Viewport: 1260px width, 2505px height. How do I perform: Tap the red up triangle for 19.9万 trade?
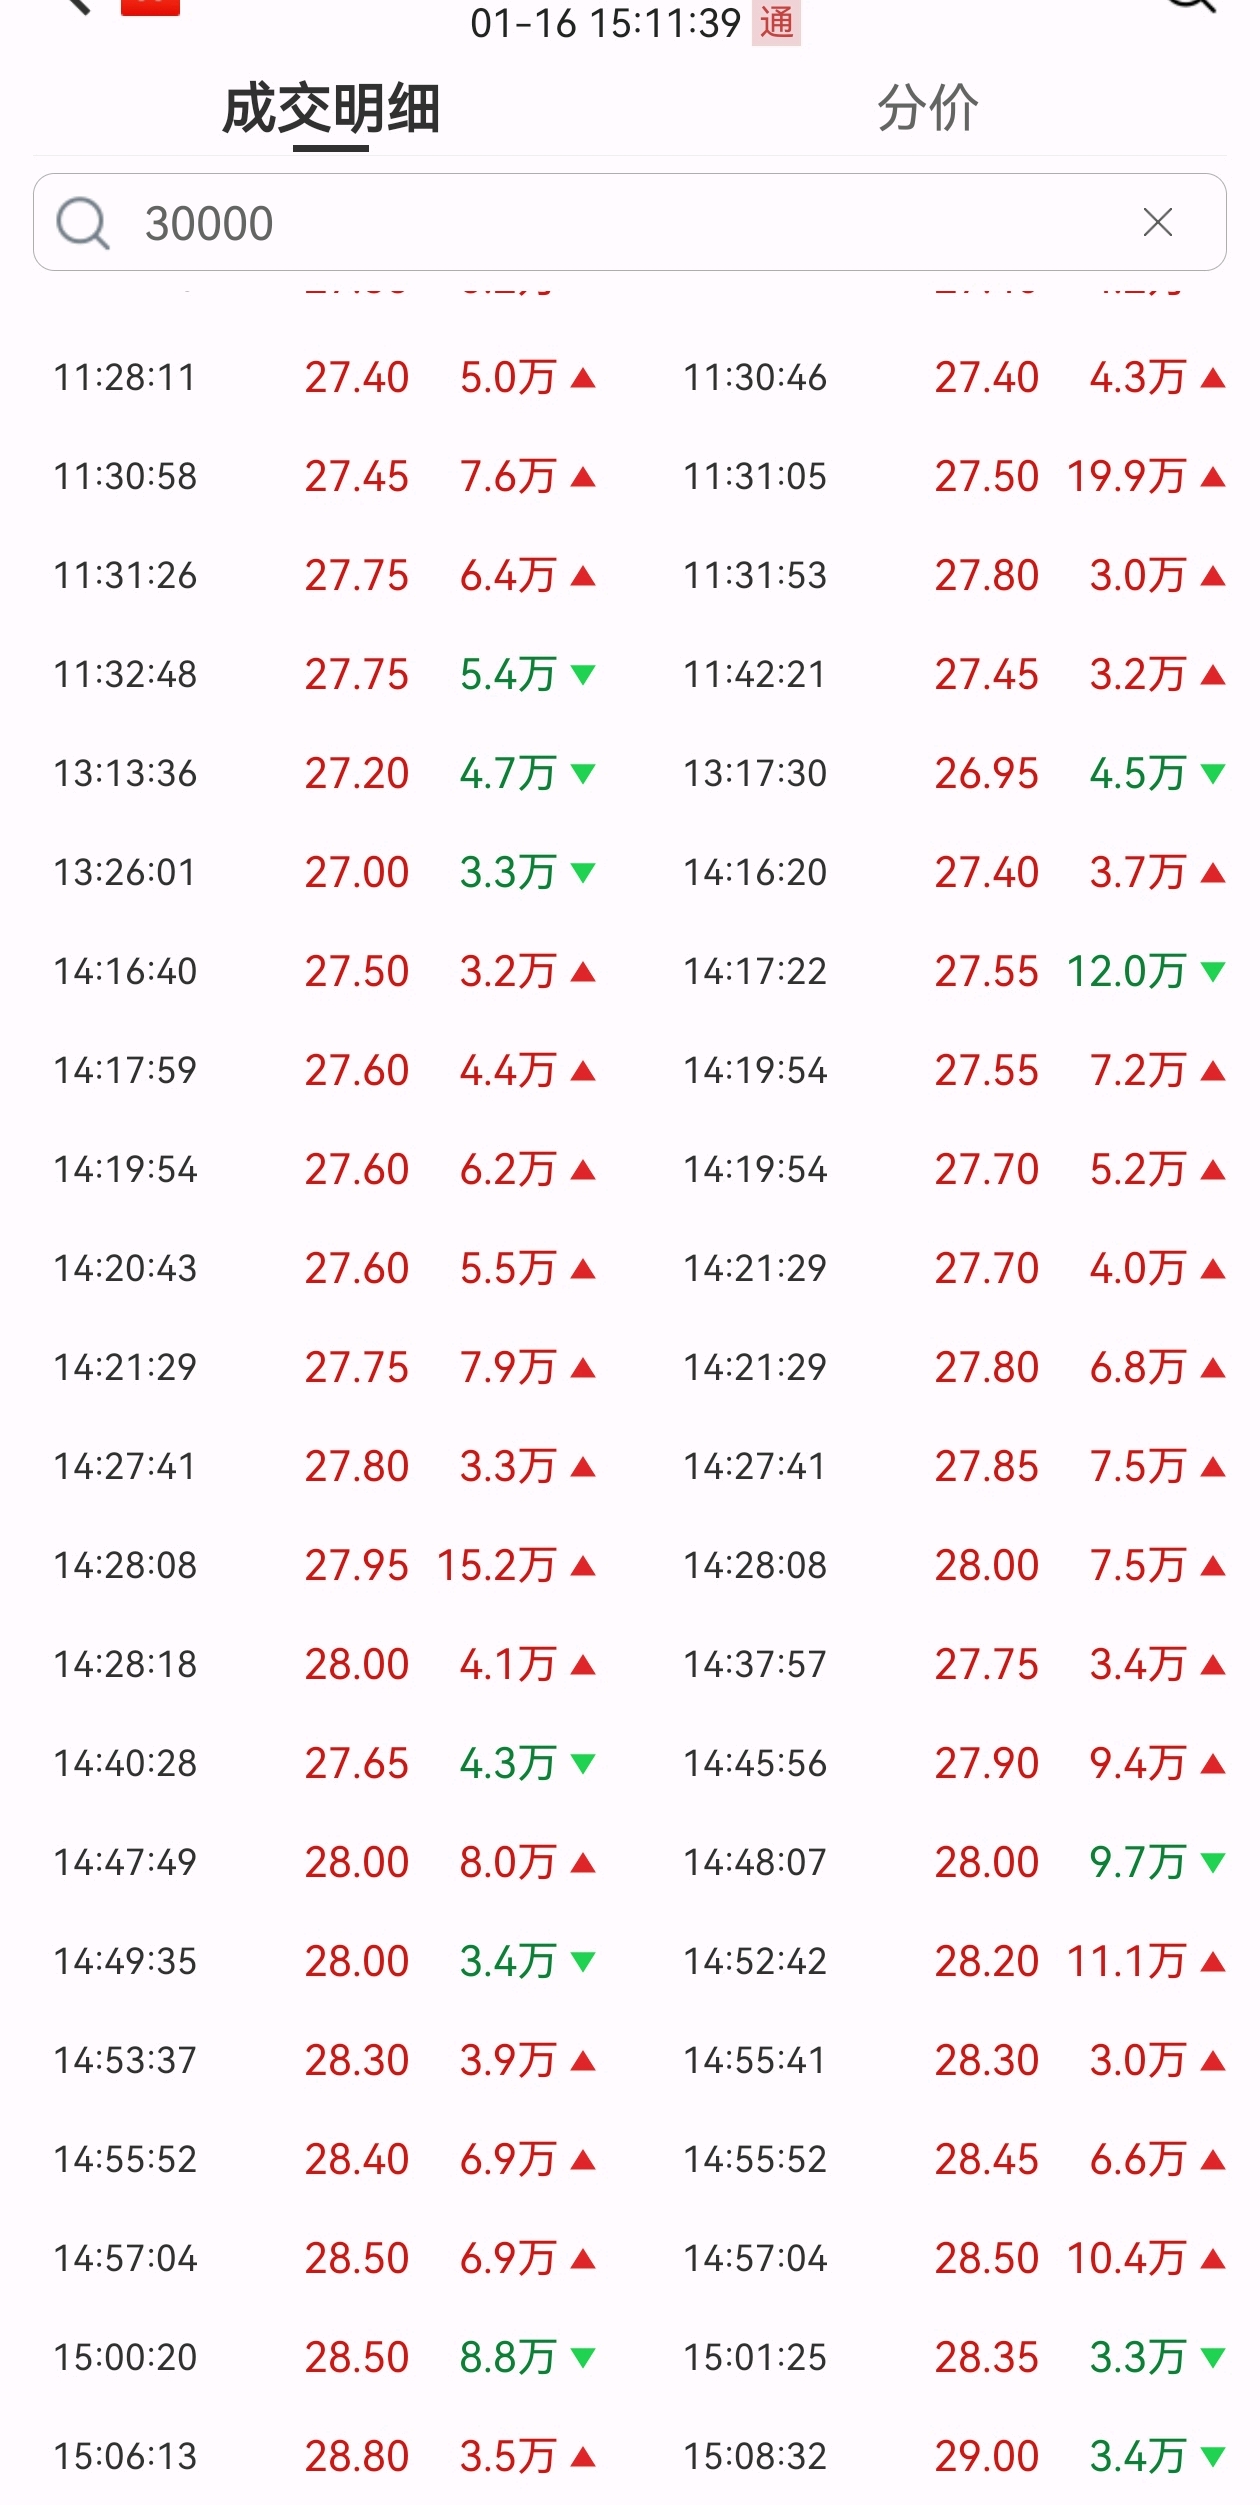point(1213,477)
